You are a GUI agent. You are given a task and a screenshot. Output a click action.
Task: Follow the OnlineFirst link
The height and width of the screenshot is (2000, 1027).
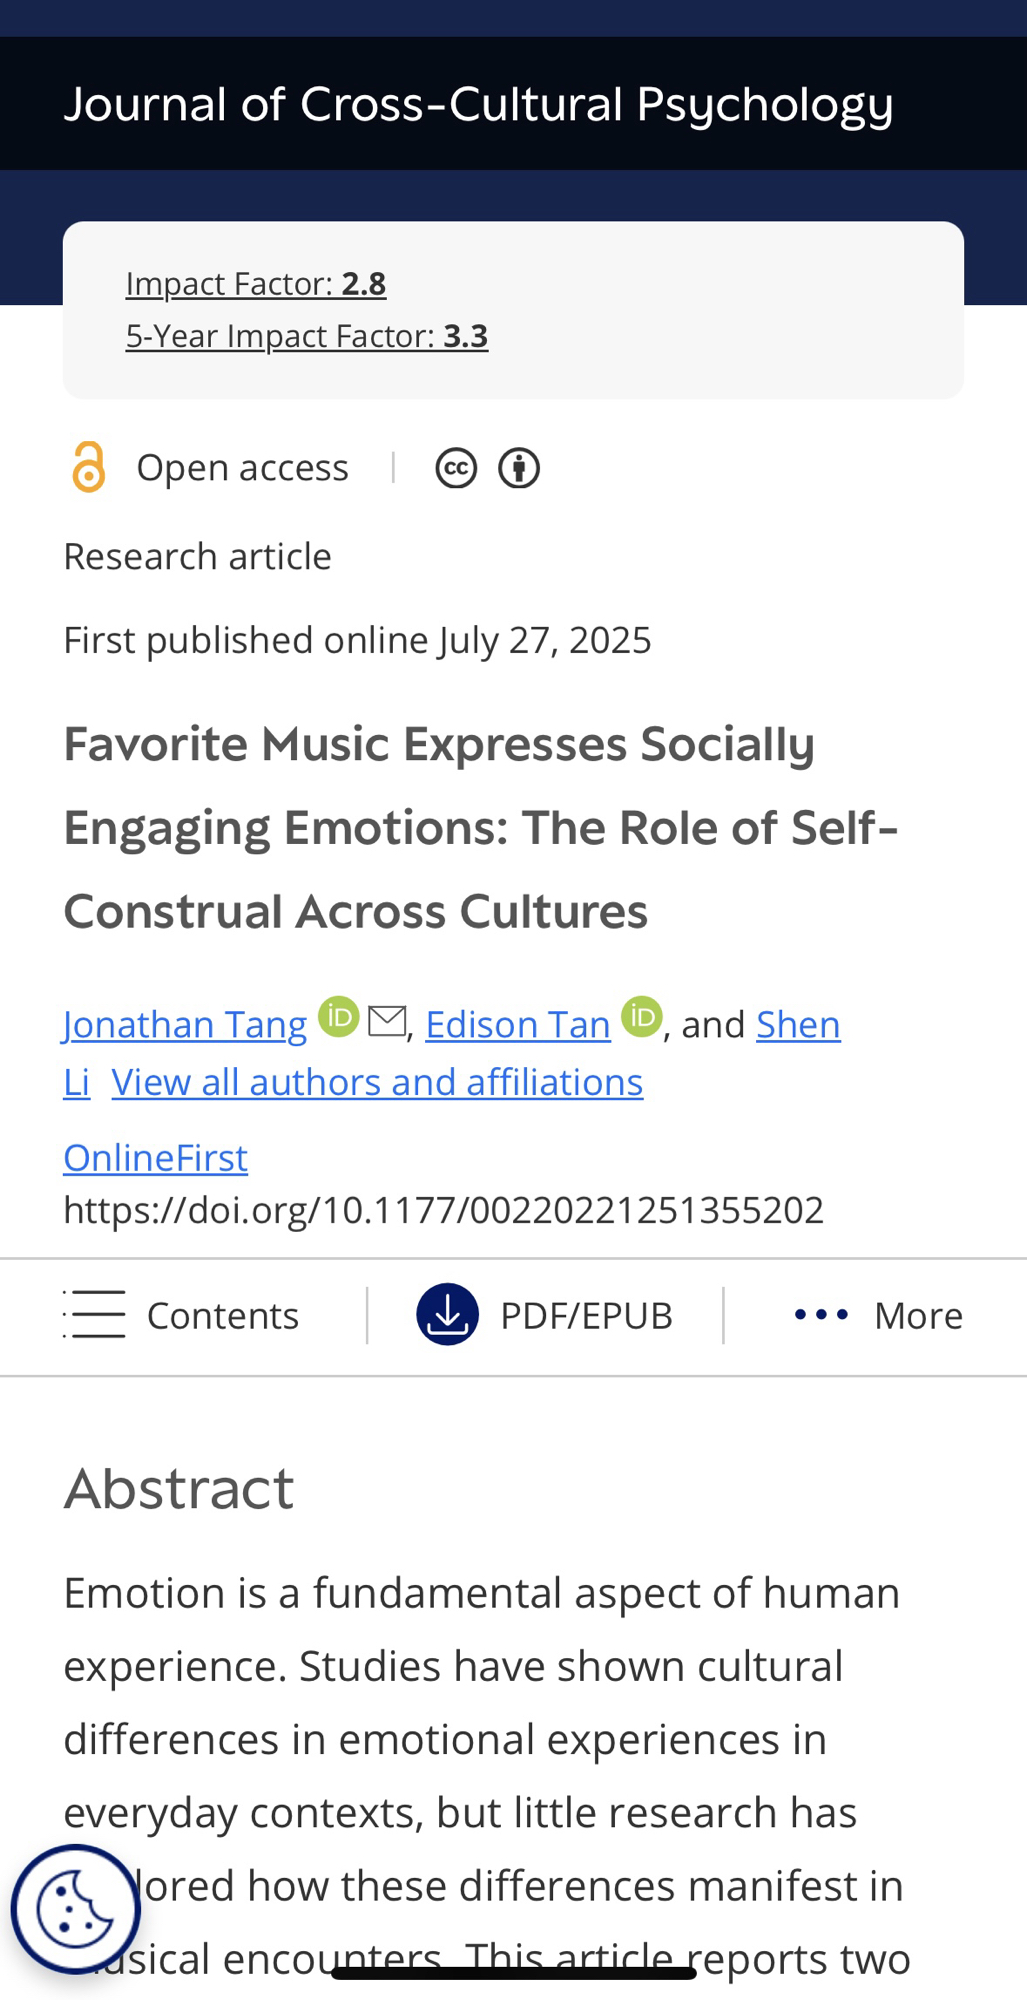(x=156, y=1157)
